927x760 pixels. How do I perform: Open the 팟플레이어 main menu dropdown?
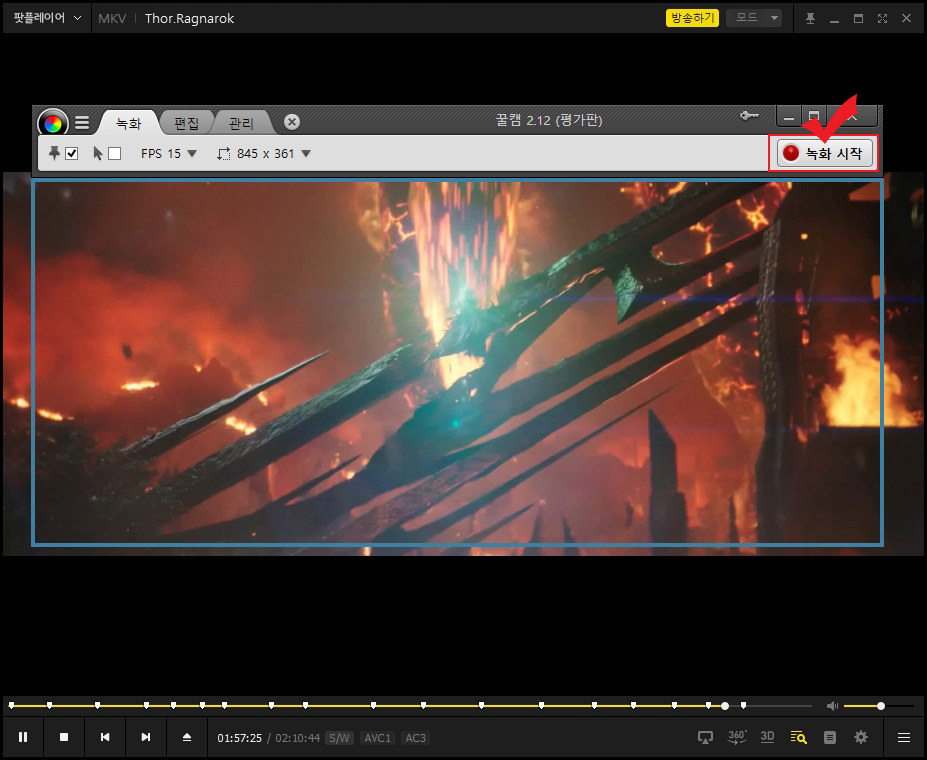(47, 18)
